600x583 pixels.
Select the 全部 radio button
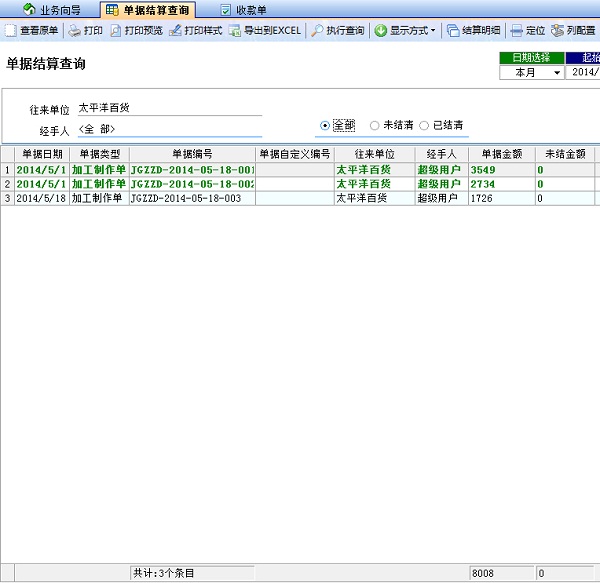(x=325, y=126)
